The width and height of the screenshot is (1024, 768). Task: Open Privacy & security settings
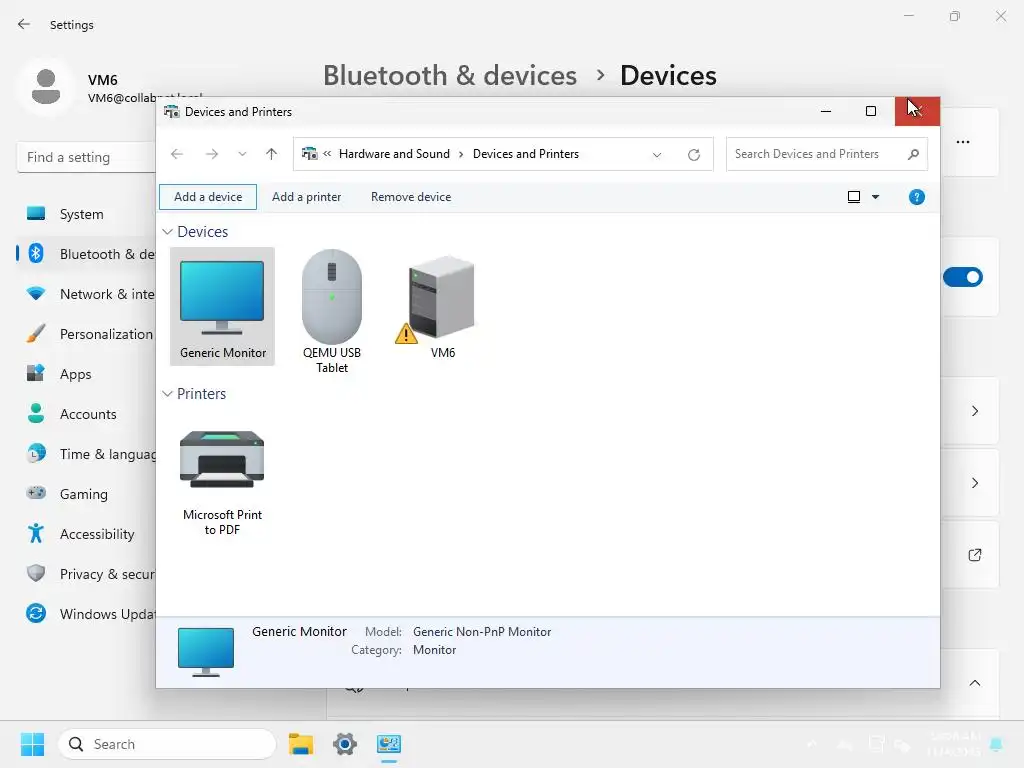pyautogui.click(x=86, y=574)
